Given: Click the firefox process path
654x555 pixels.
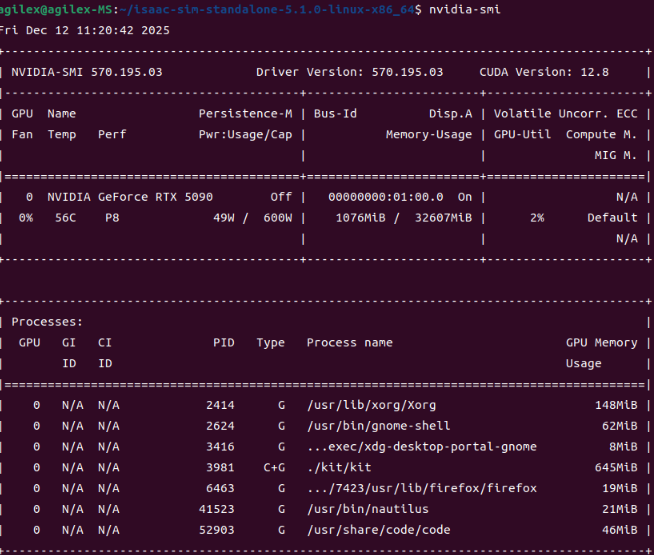Looking at the screenshot, I should [x=422, y=488].
